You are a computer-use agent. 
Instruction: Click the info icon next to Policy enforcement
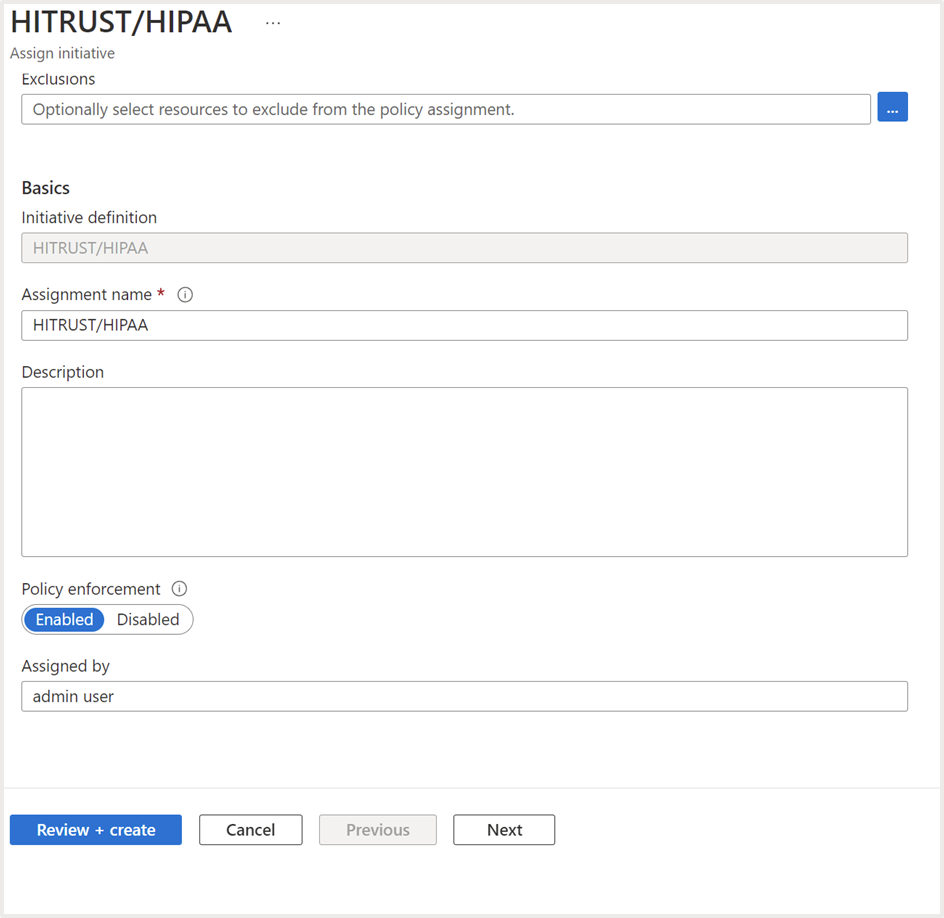(x=179, y=589)
